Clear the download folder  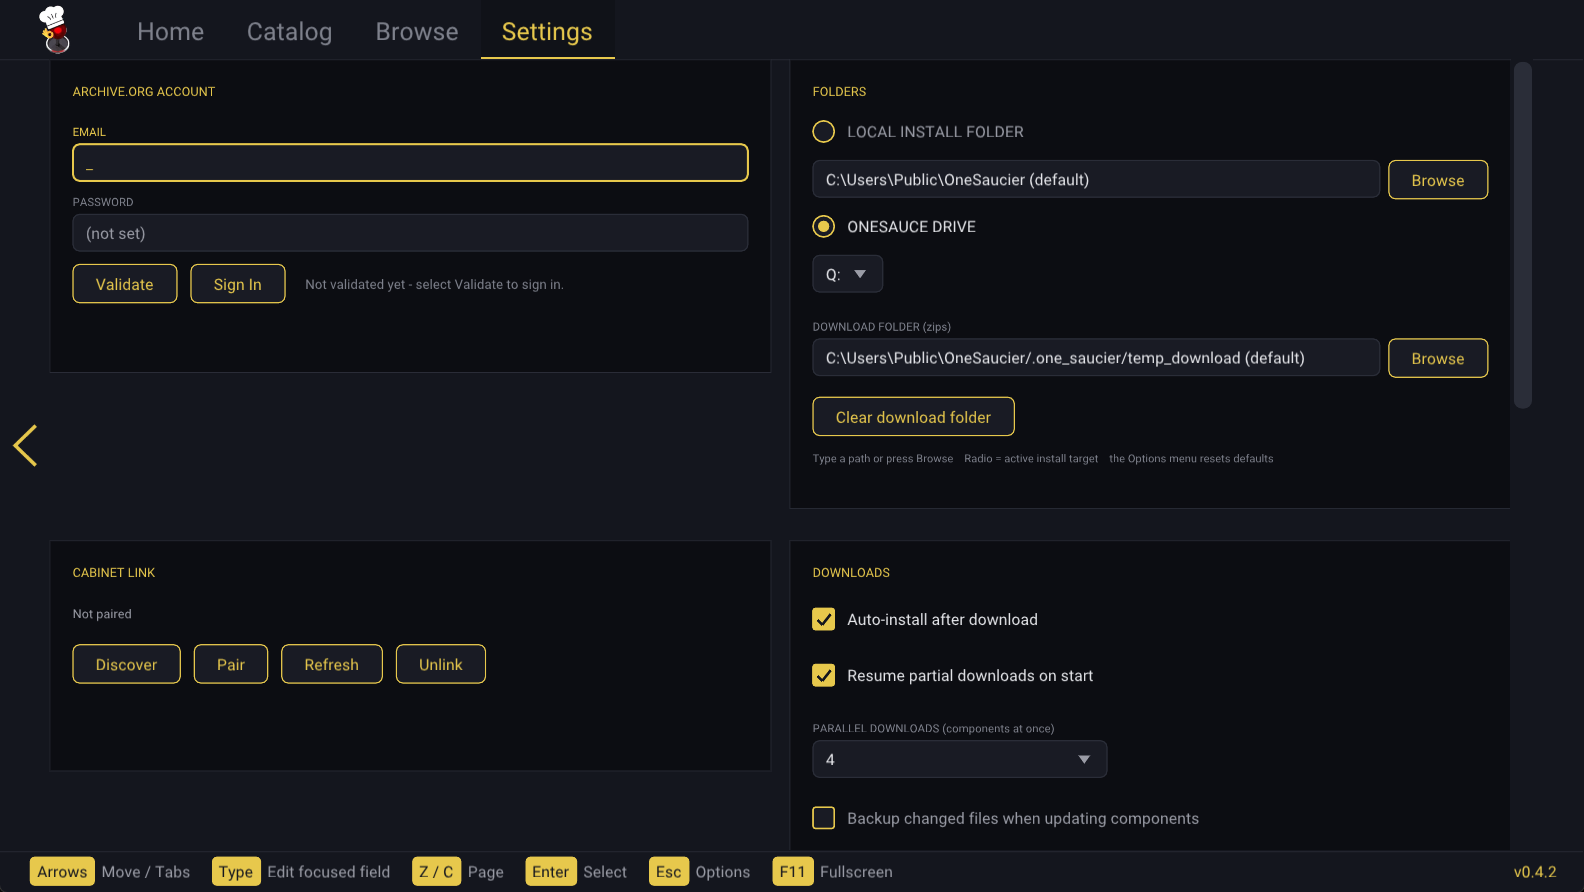click(x=913, y=417)
